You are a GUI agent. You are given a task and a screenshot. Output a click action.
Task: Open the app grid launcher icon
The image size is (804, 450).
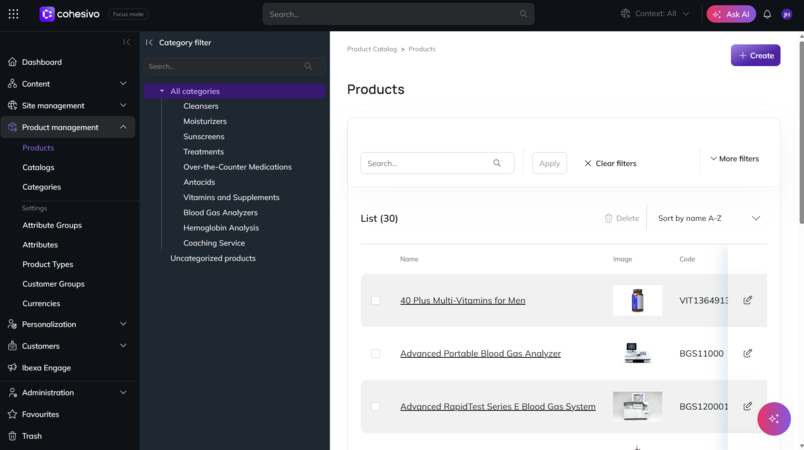click(13, 14)
